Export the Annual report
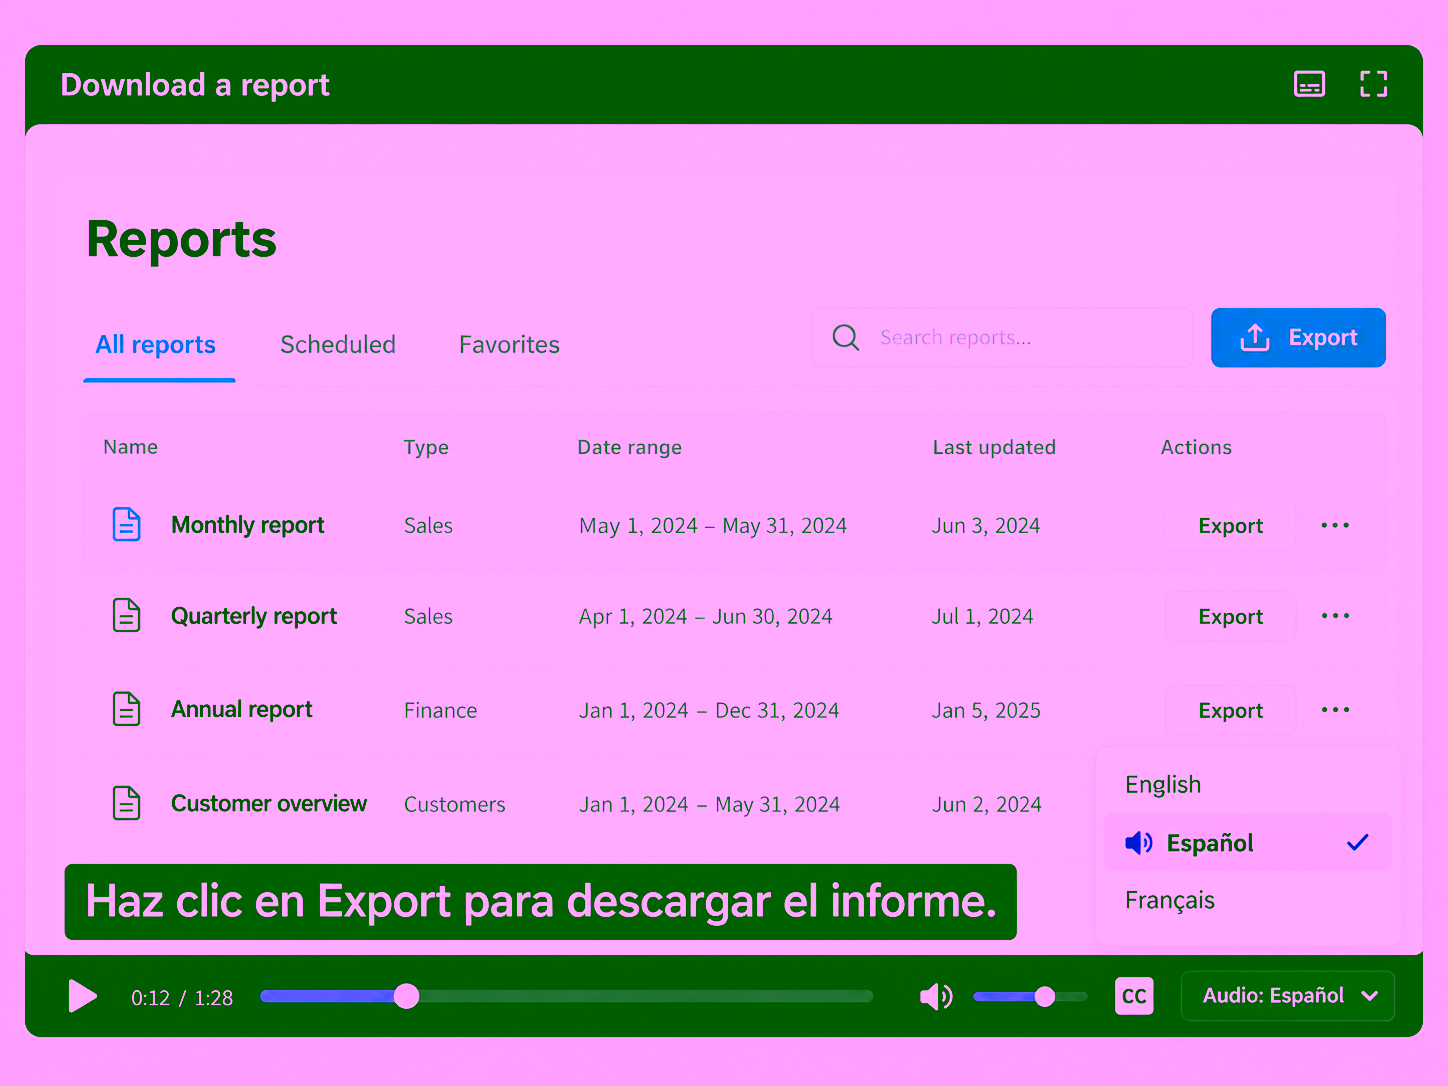This screenshot has height=1086, width=1448. (x=1230, y=711)
